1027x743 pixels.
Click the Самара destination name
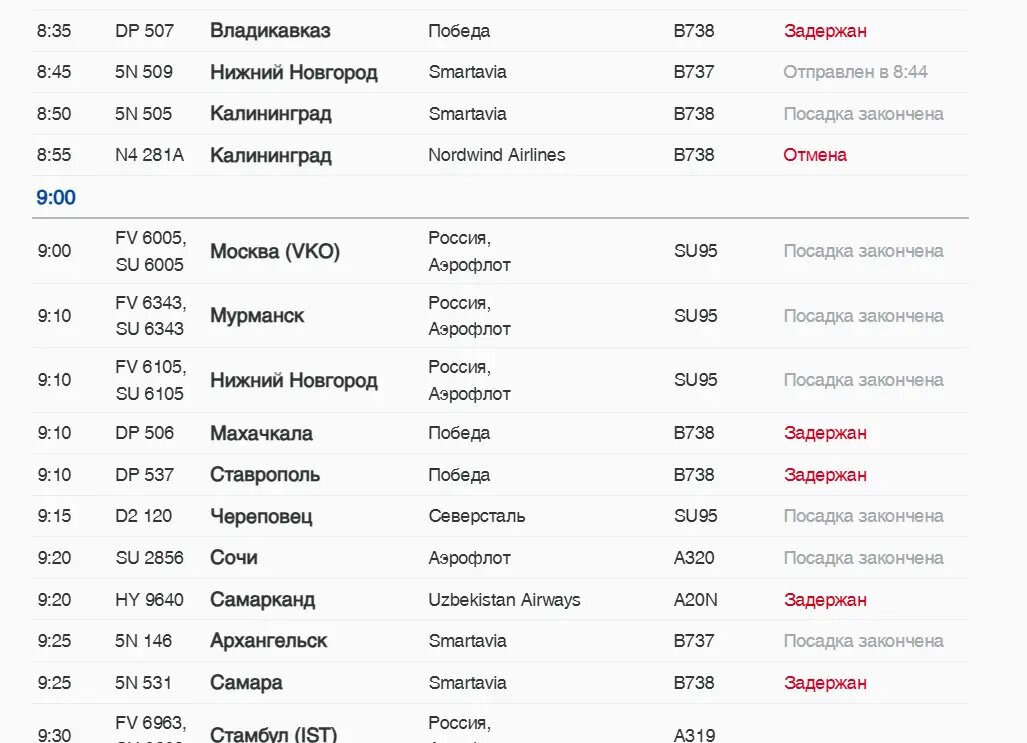246,683
